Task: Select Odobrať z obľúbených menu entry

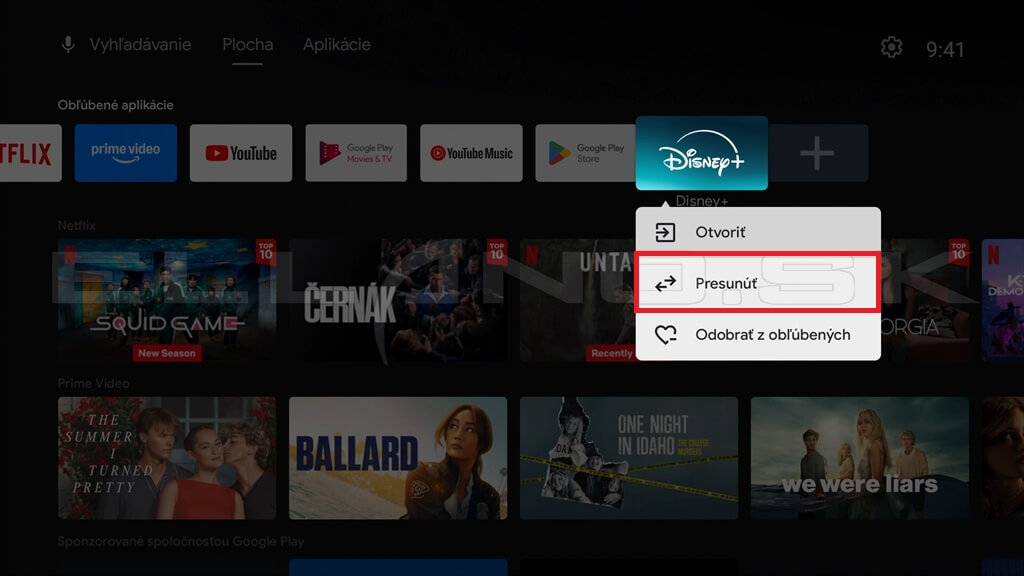Action: (x=758, y=335)
